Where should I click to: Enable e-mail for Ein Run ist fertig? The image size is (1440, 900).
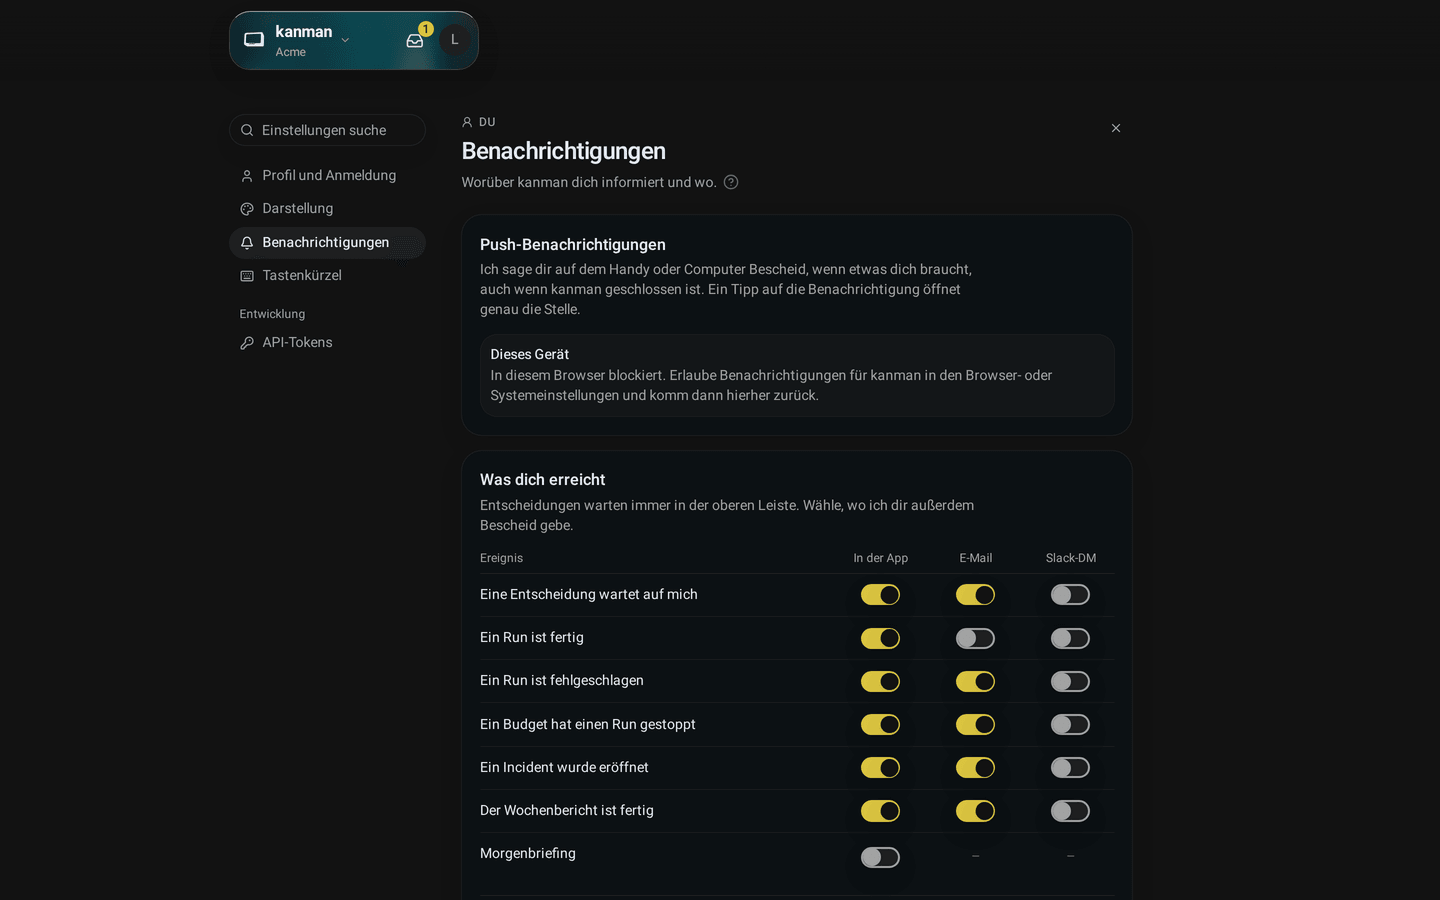coord(975,638)
